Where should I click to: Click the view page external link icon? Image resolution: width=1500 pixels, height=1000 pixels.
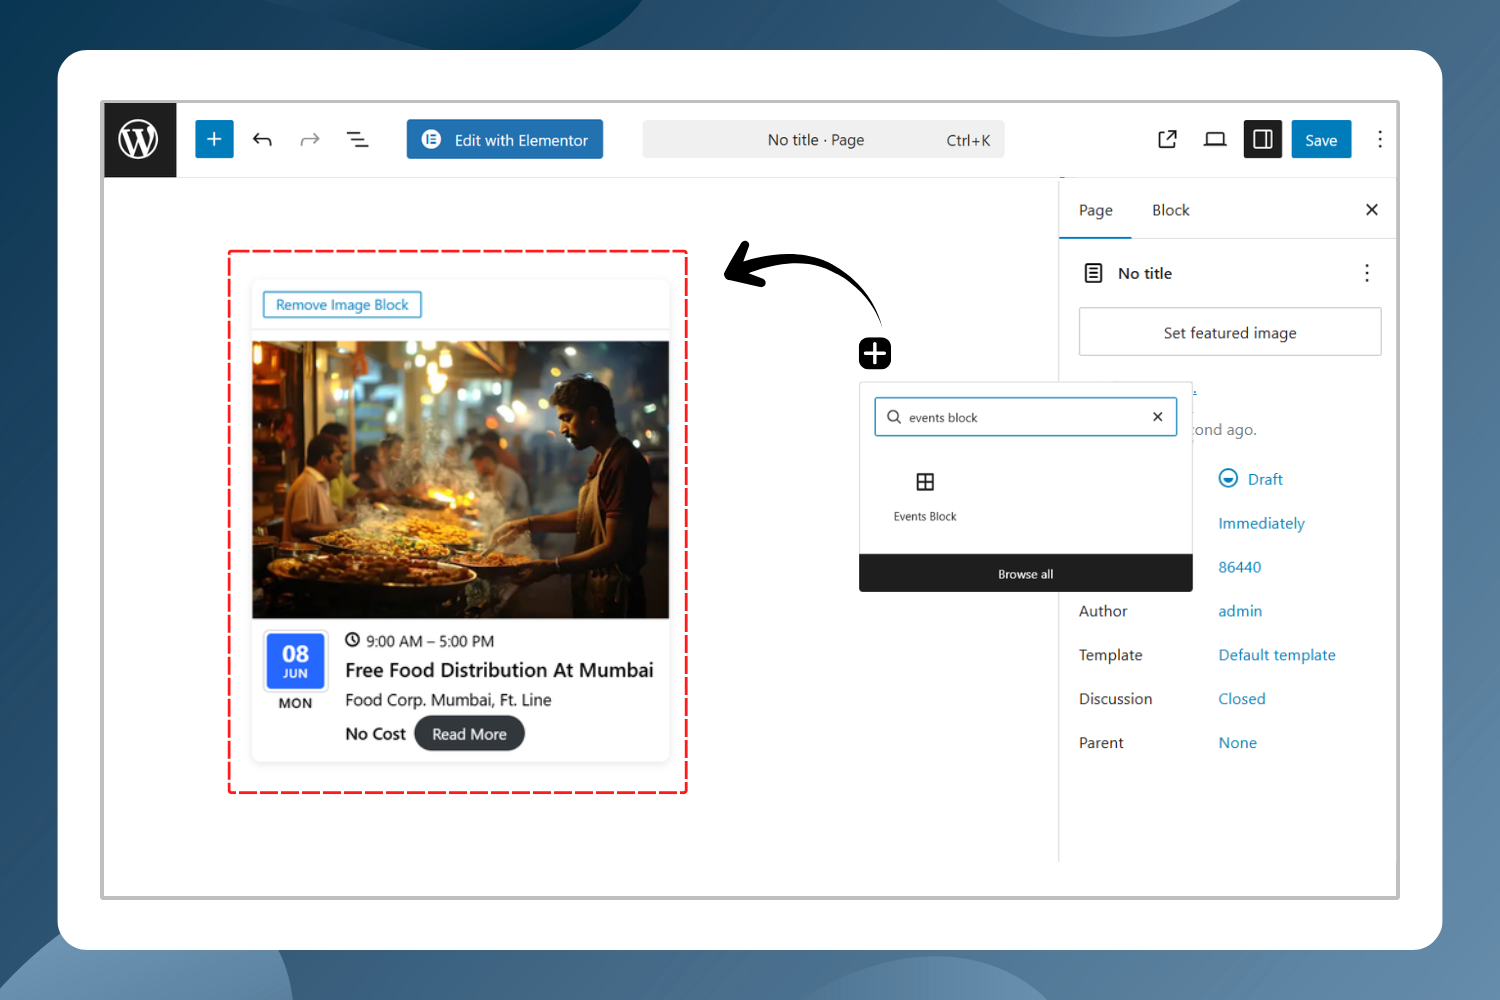point(1167,140)
